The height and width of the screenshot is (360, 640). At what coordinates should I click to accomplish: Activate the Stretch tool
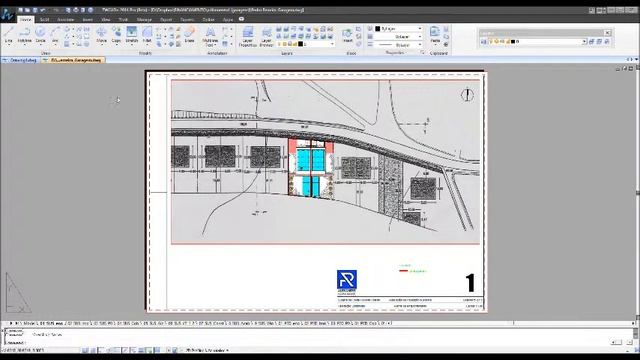[131, 35]
